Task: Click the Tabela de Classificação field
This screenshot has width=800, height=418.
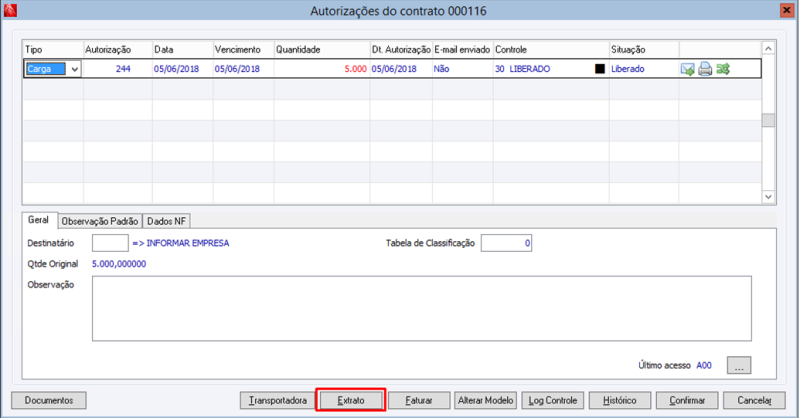Action: point(506,243)
